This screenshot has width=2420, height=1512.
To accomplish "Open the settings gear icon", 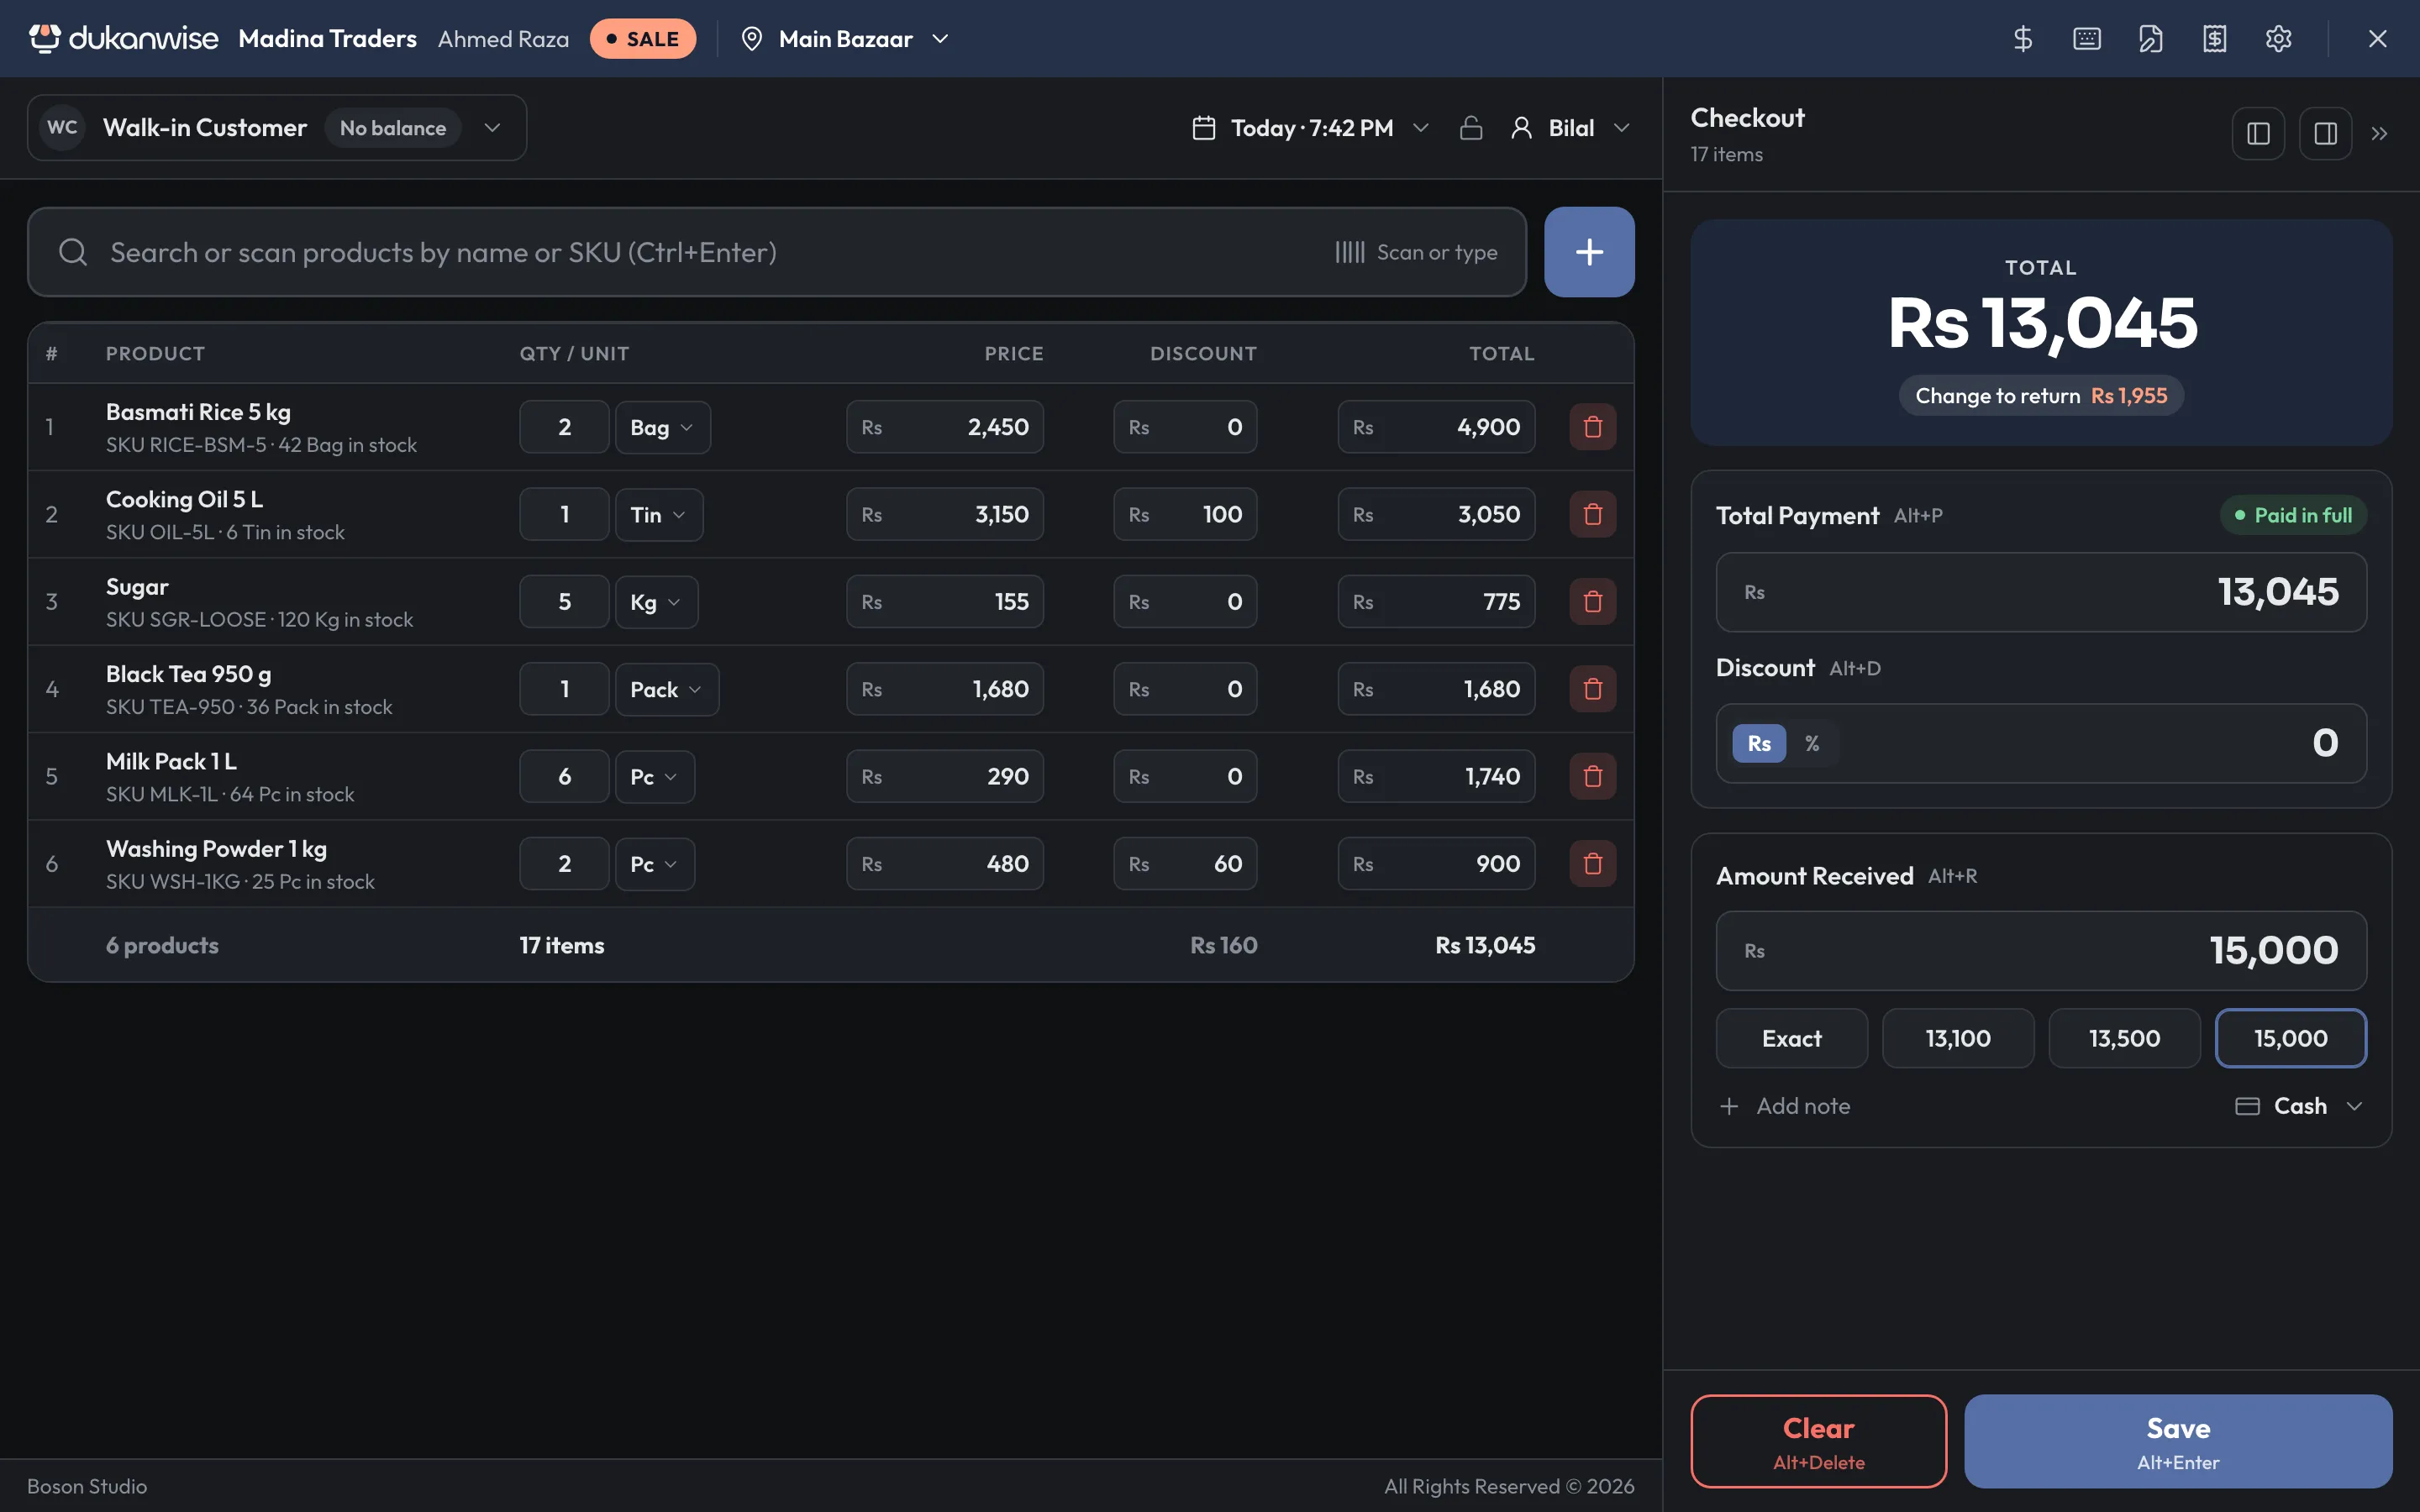I will [x=2278, y=39].
